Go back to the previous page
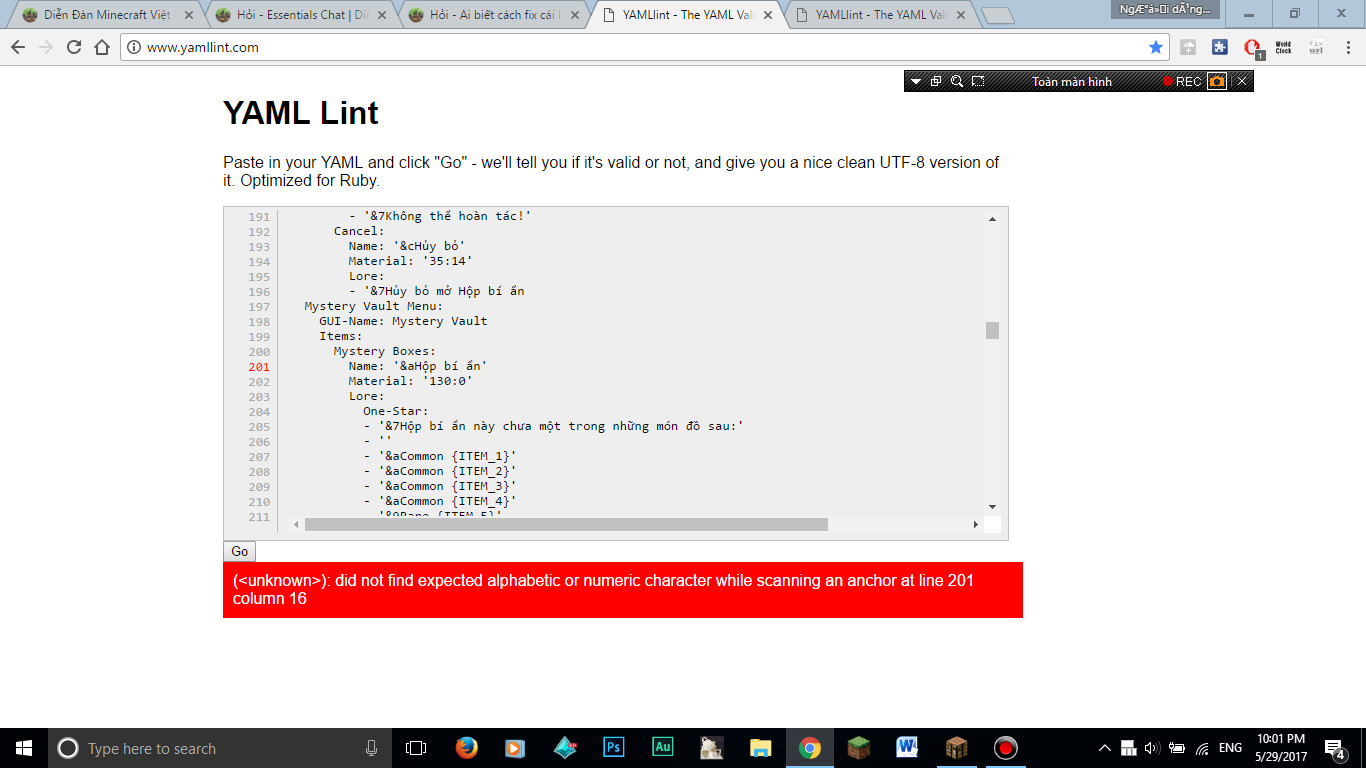This screenshot has width=1366, height=768. point(18,47)
